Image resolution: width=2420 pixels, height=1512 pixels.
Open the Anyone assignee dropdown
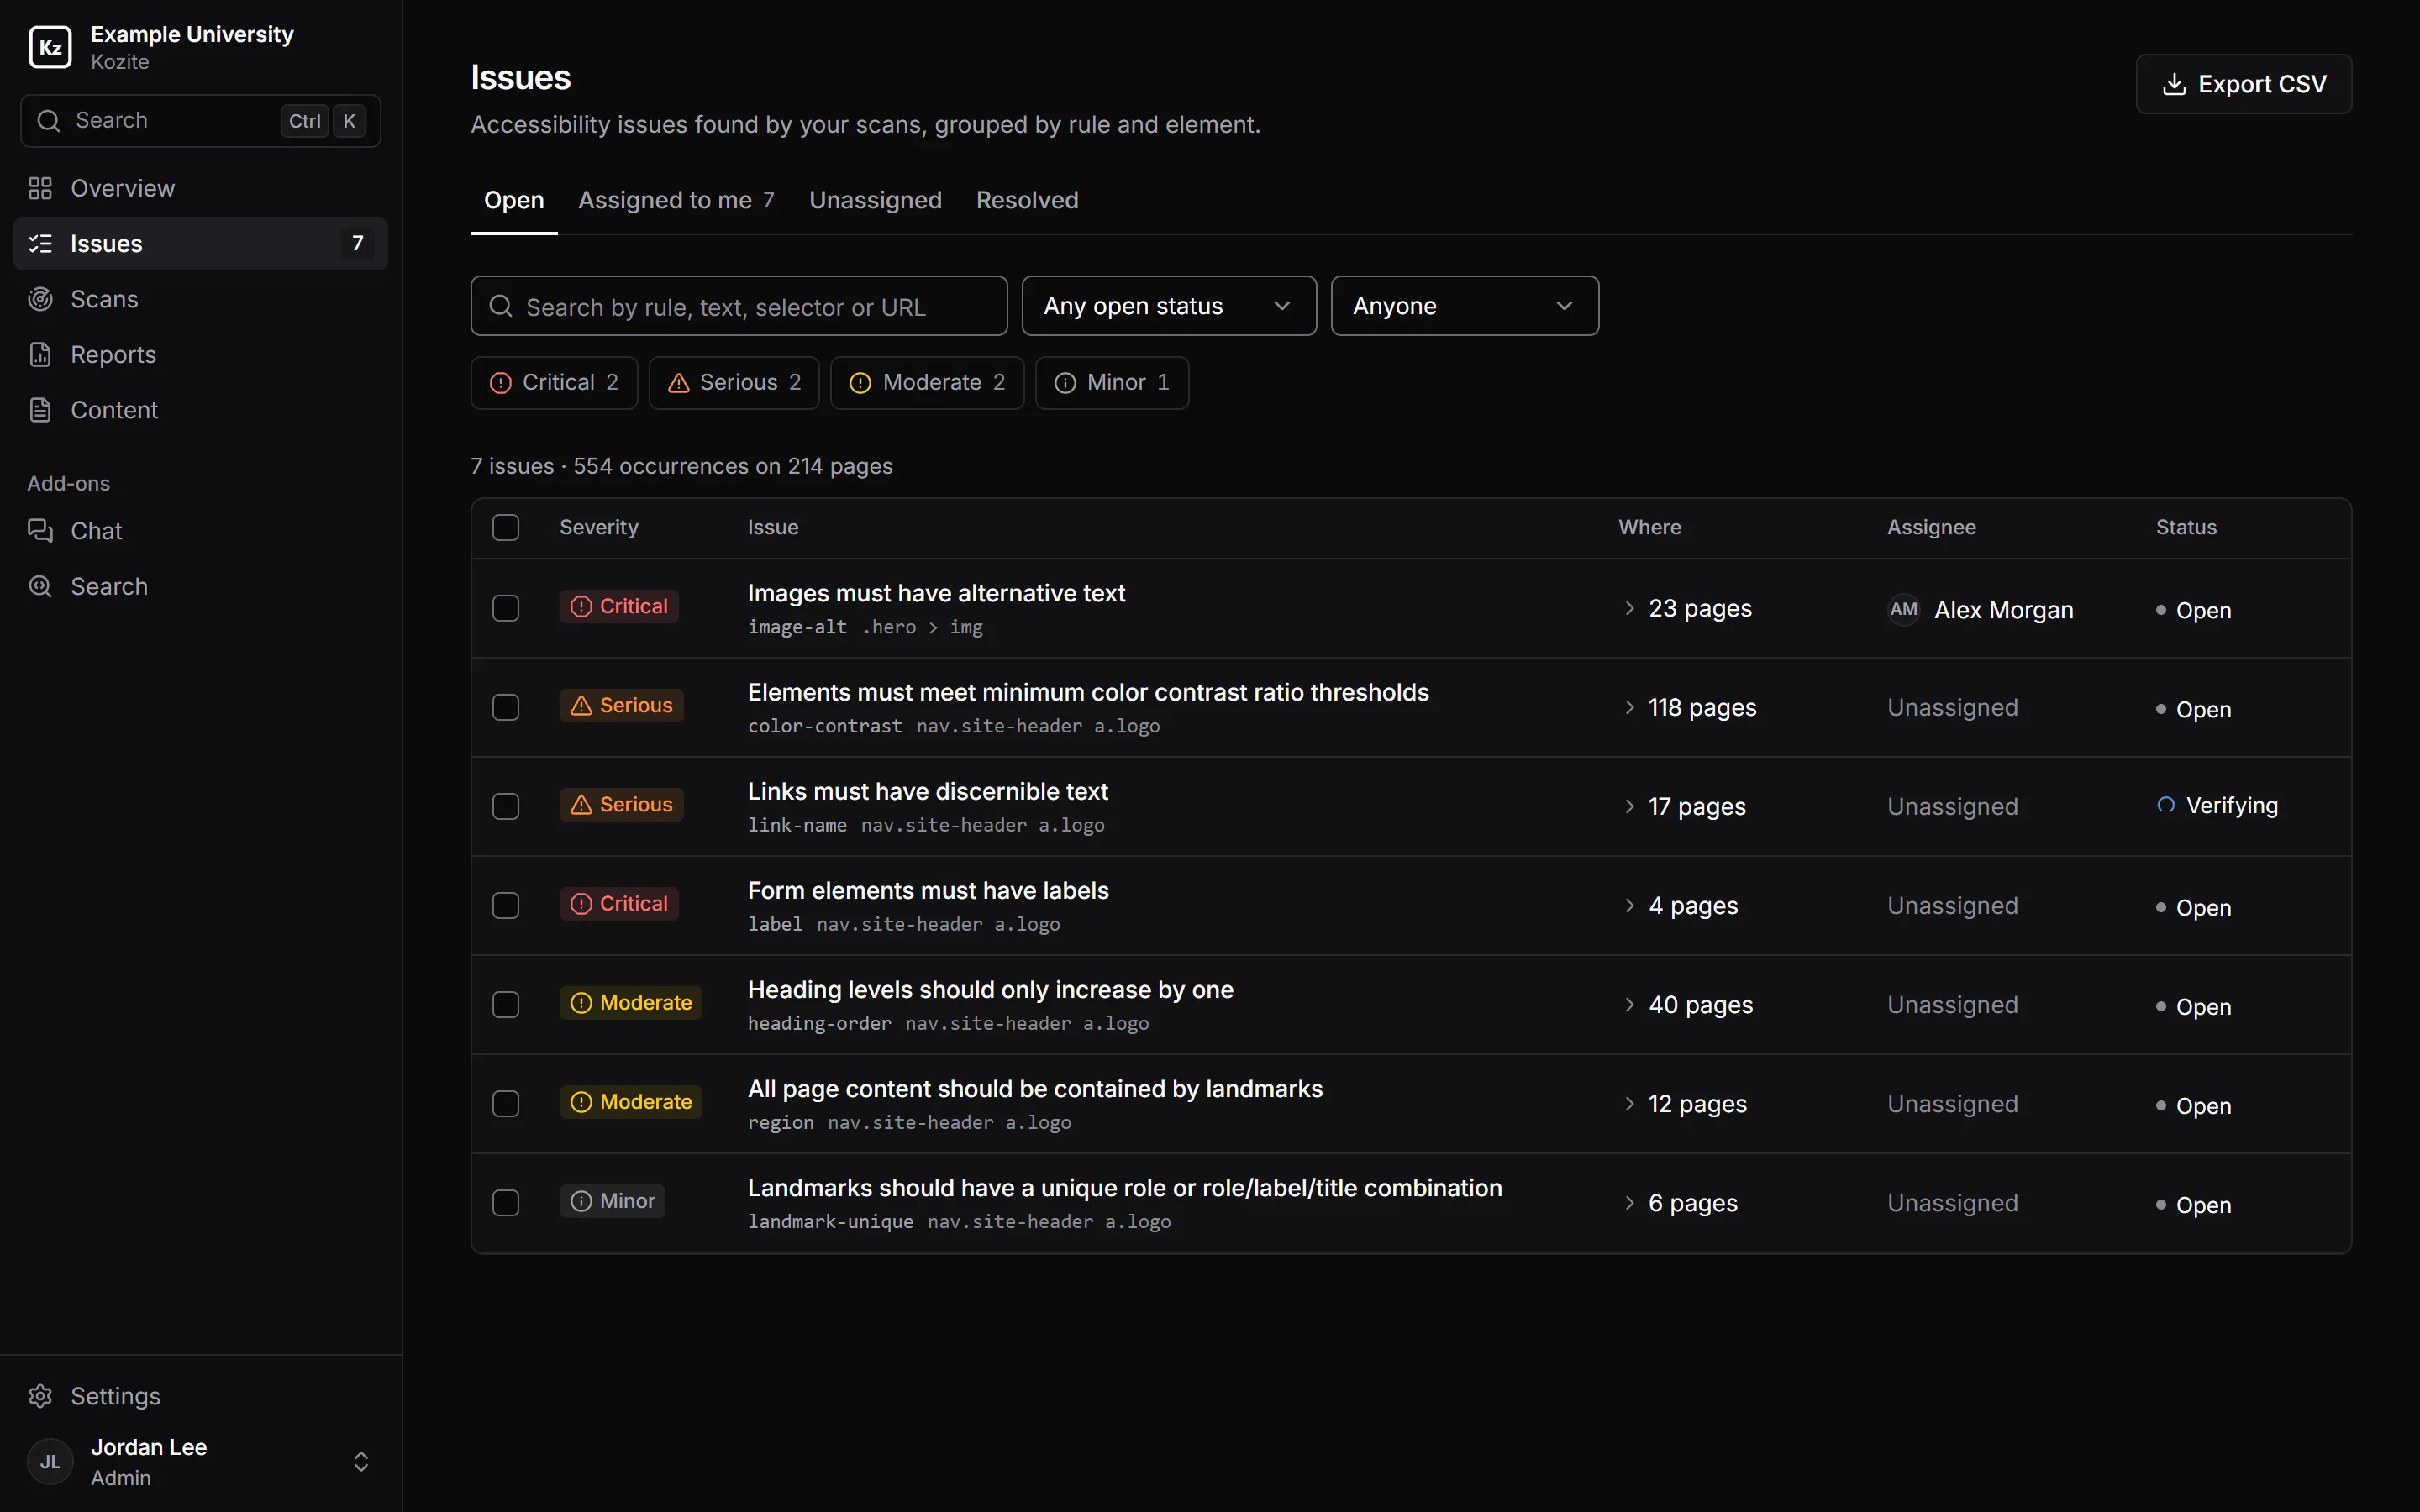point(1464,306)
